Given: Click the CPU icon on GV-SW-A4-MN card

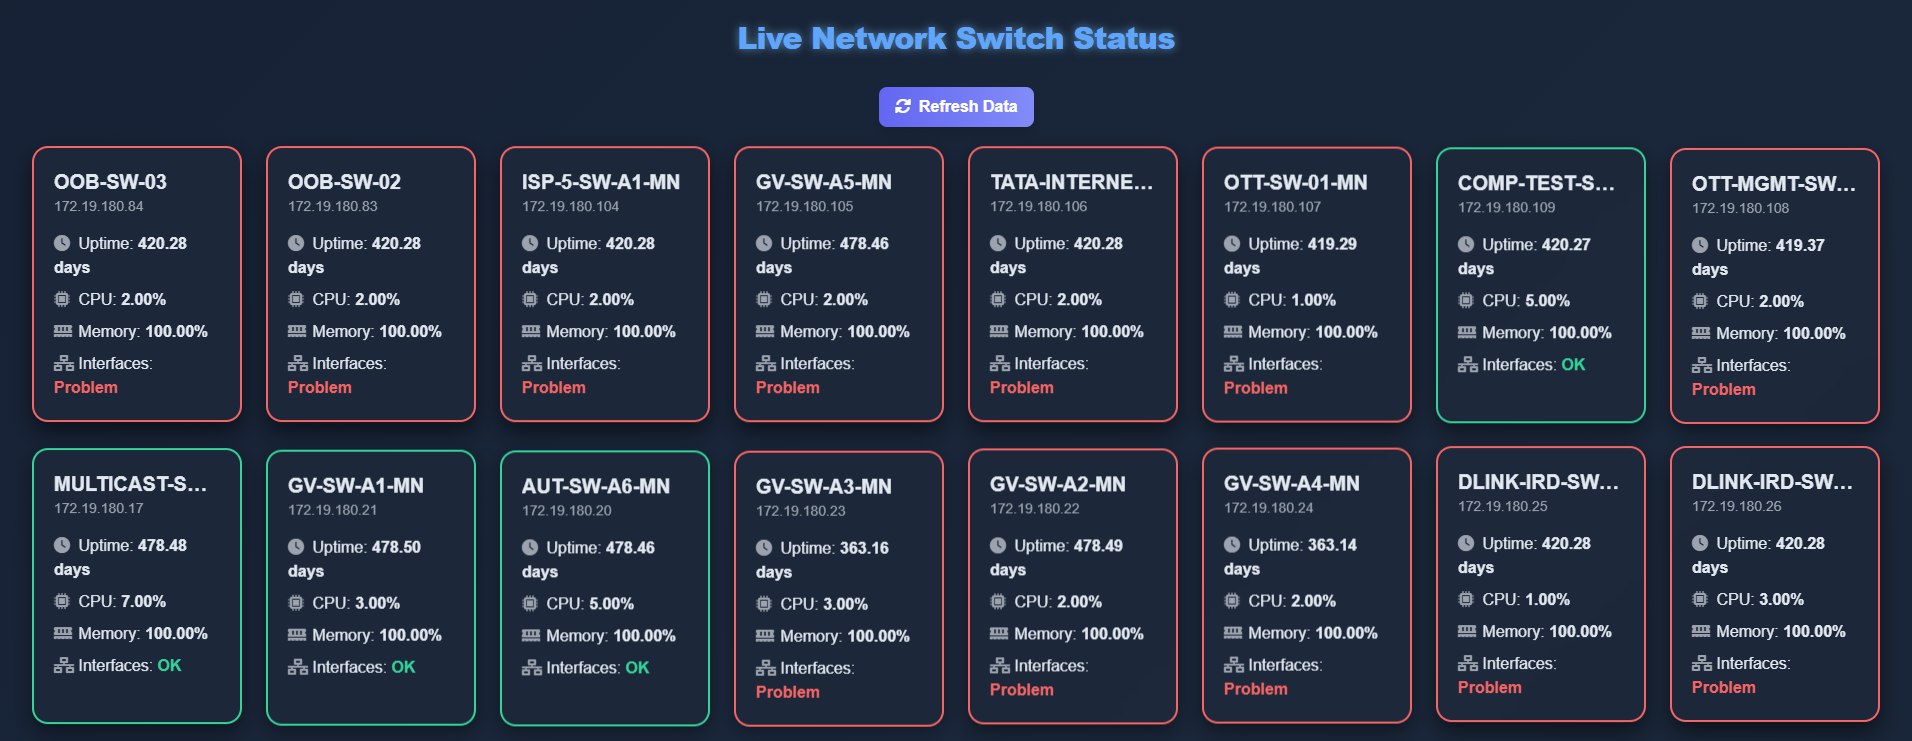Looking at the screenshot, I should click(1231, 601).
